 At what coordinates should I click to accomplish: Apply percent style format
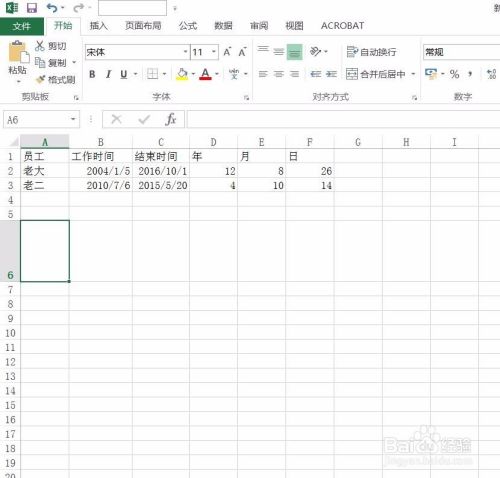pyautogui.click(x=454, y=74)
